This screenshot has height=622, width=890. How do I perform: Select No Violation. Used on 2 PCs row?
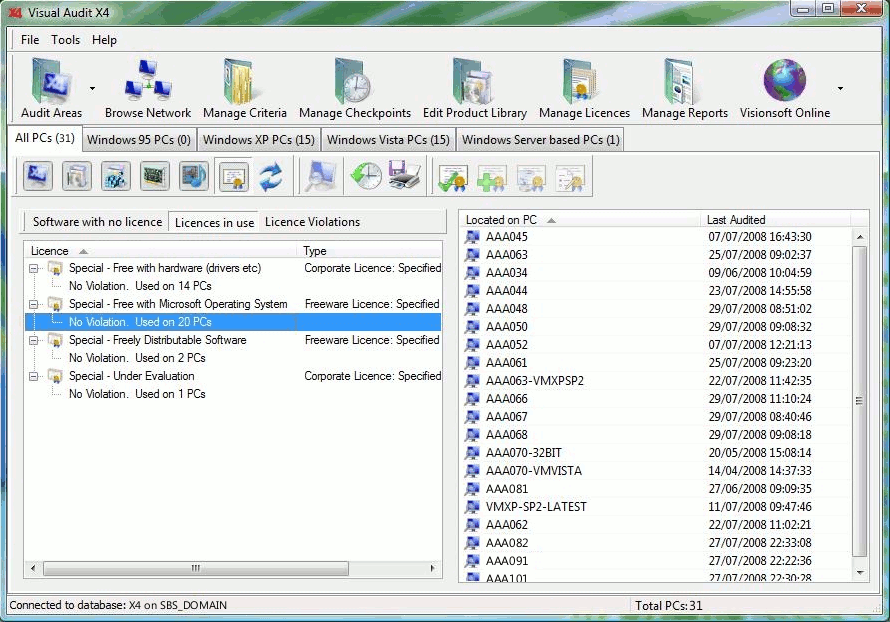pos(137,358)
